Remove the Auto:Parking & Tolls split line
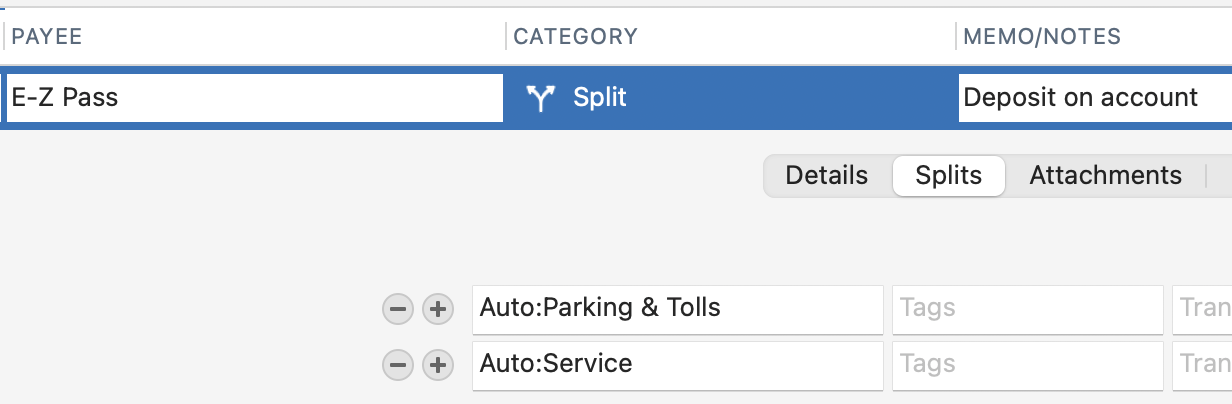 pyautogui.click(x=398, y=309)
